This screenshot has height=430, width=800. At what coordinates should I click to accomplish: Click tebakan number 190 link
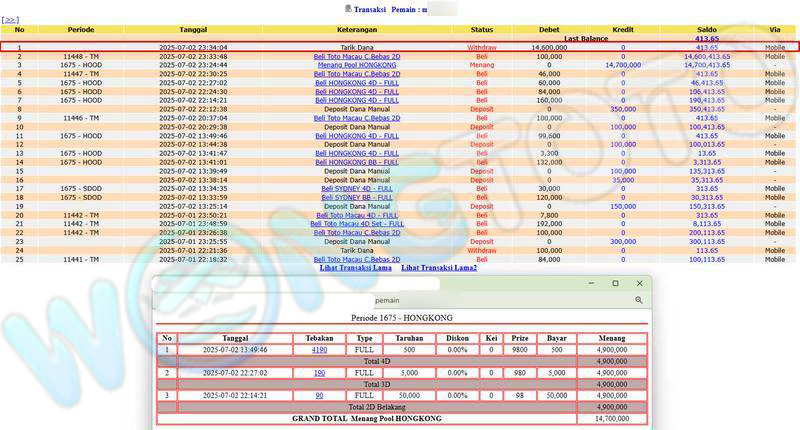click(x=319, y=372)
